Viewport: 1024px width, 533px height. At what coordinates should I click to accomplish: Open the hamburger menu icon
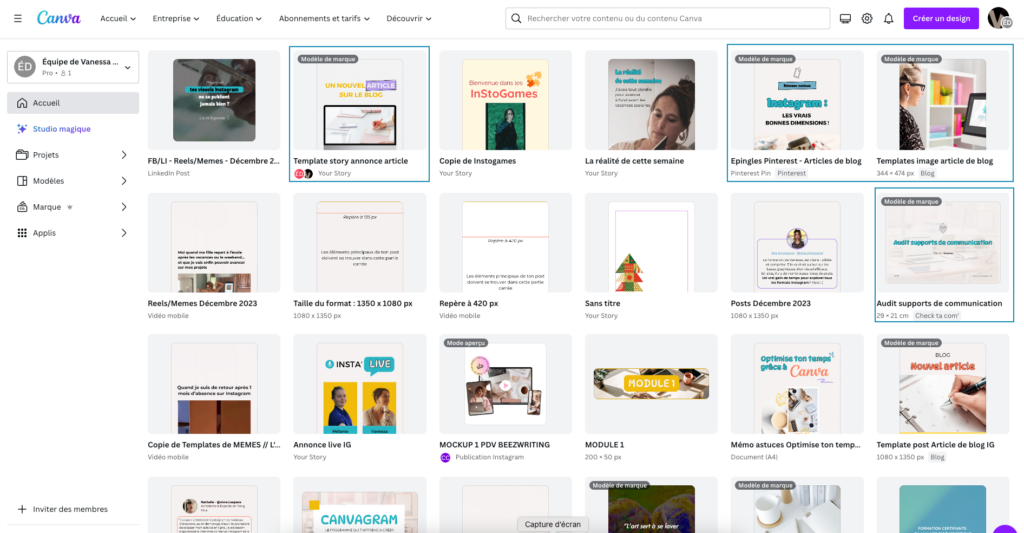click(x=18, y=18)
